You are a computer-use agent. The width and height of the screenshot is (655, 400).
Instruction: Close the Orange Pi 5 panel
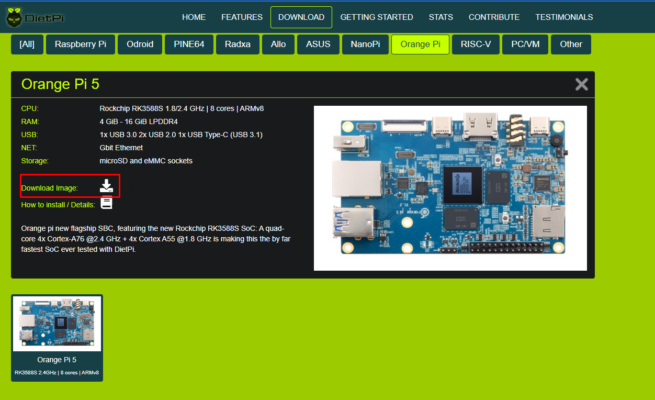pos(581,84)
